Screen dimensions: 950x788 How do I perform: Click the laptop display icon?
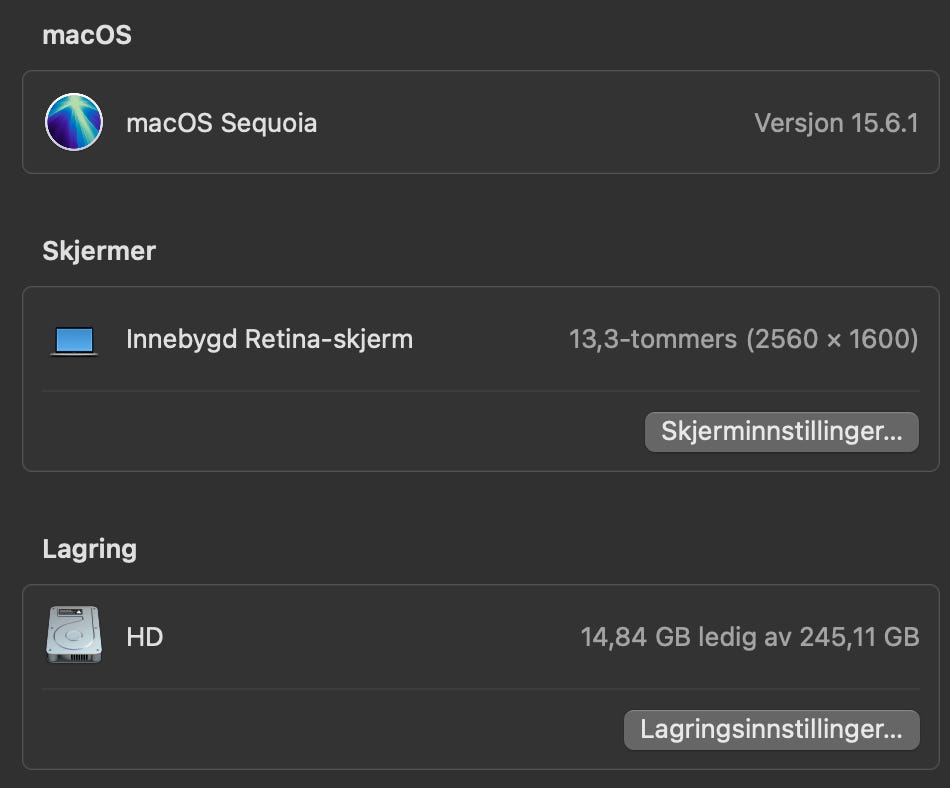pos(74,340)
